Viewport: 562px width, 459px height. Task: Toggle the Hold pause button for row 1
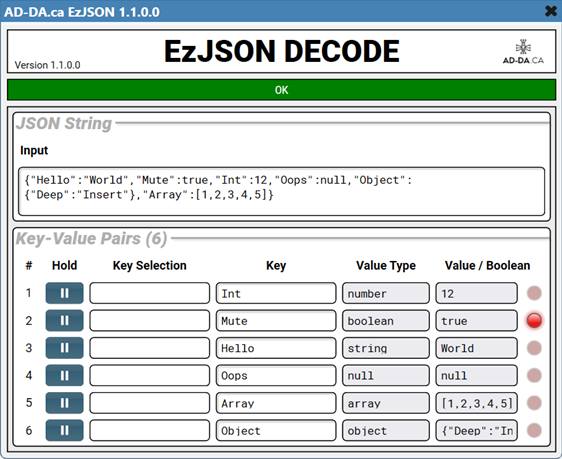pos(65,293)
